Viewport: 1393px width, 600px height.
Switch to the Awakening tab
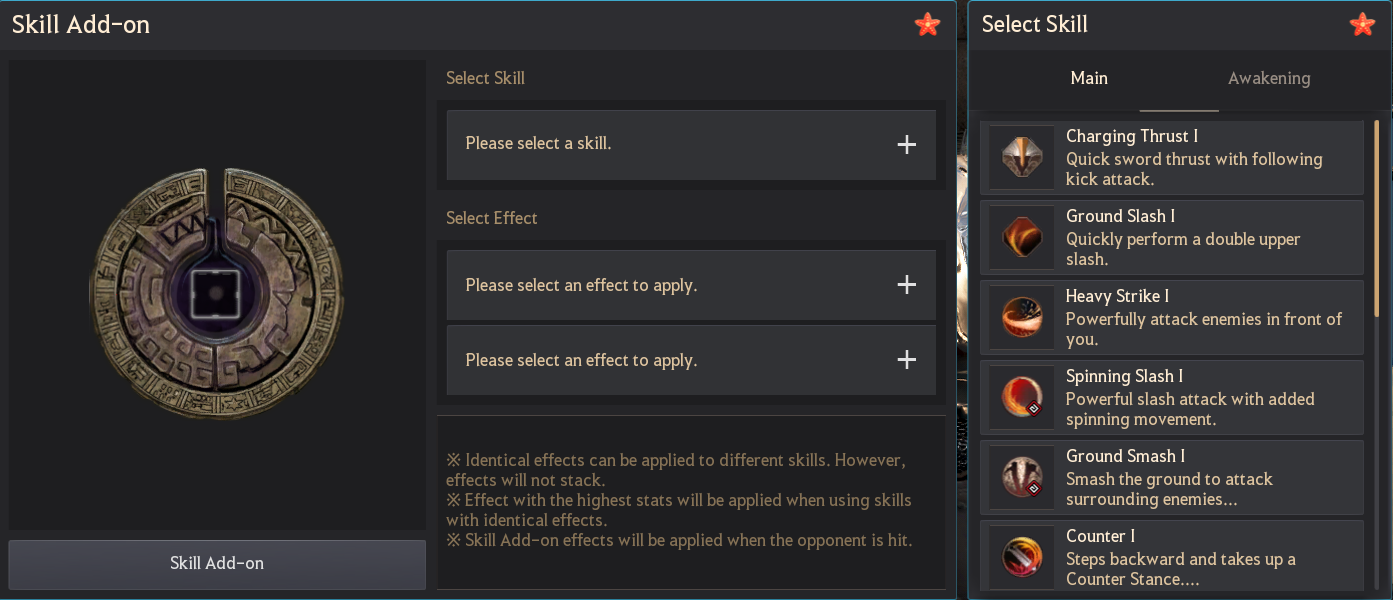(x=1269, y=78)
